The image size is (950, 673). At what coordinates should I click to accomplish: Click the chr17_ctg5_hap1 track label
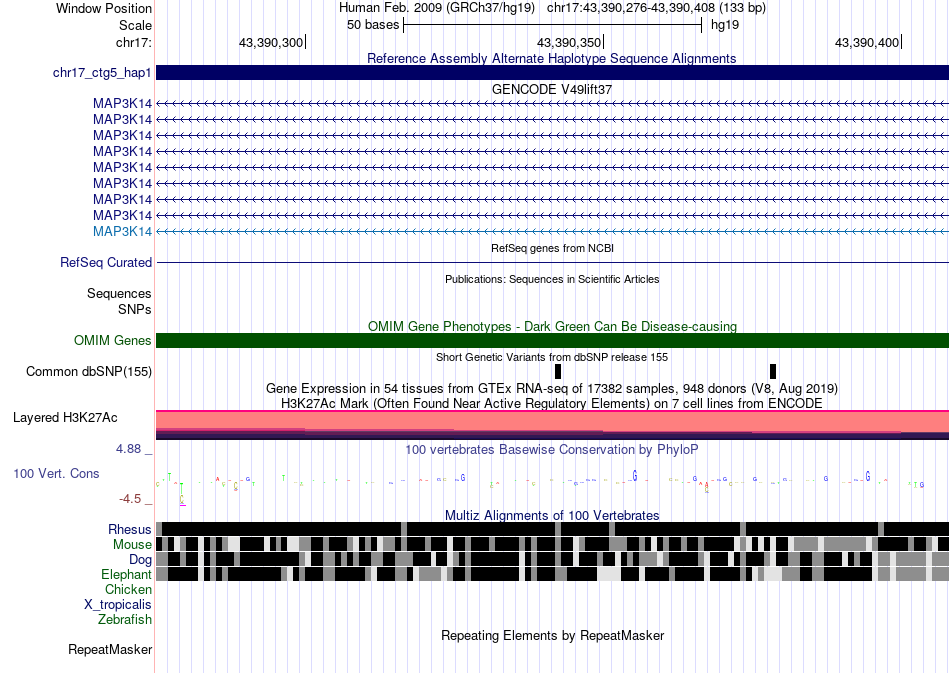click(x=102, y=73)
